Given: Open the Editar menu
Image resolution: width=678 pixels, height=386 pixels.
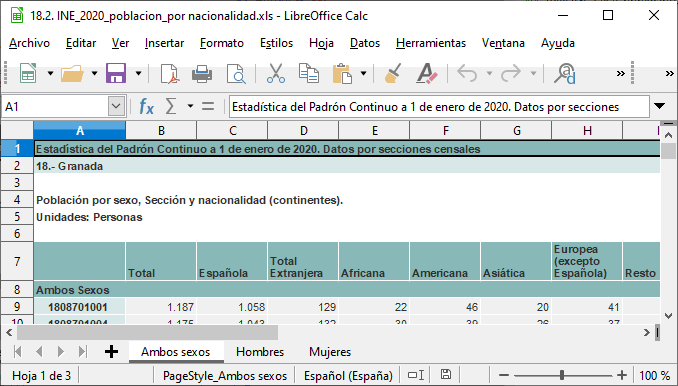Looking at the screenshot, I should click(81, 43).
